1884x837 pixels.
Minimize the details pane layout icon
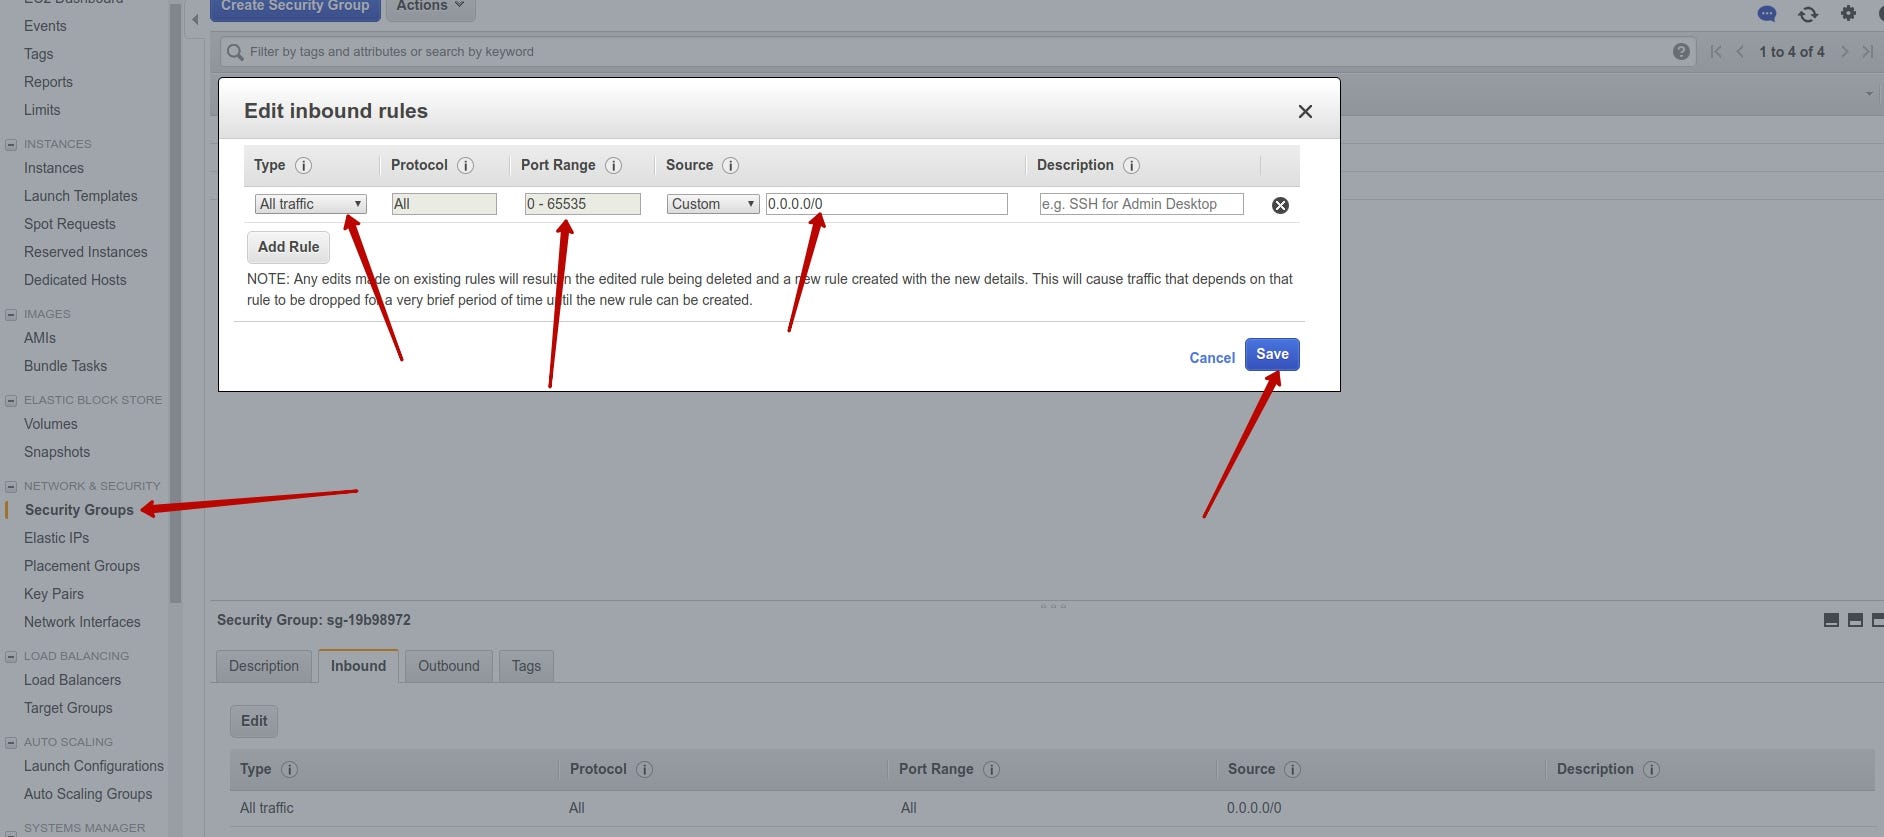[1831, 620]
